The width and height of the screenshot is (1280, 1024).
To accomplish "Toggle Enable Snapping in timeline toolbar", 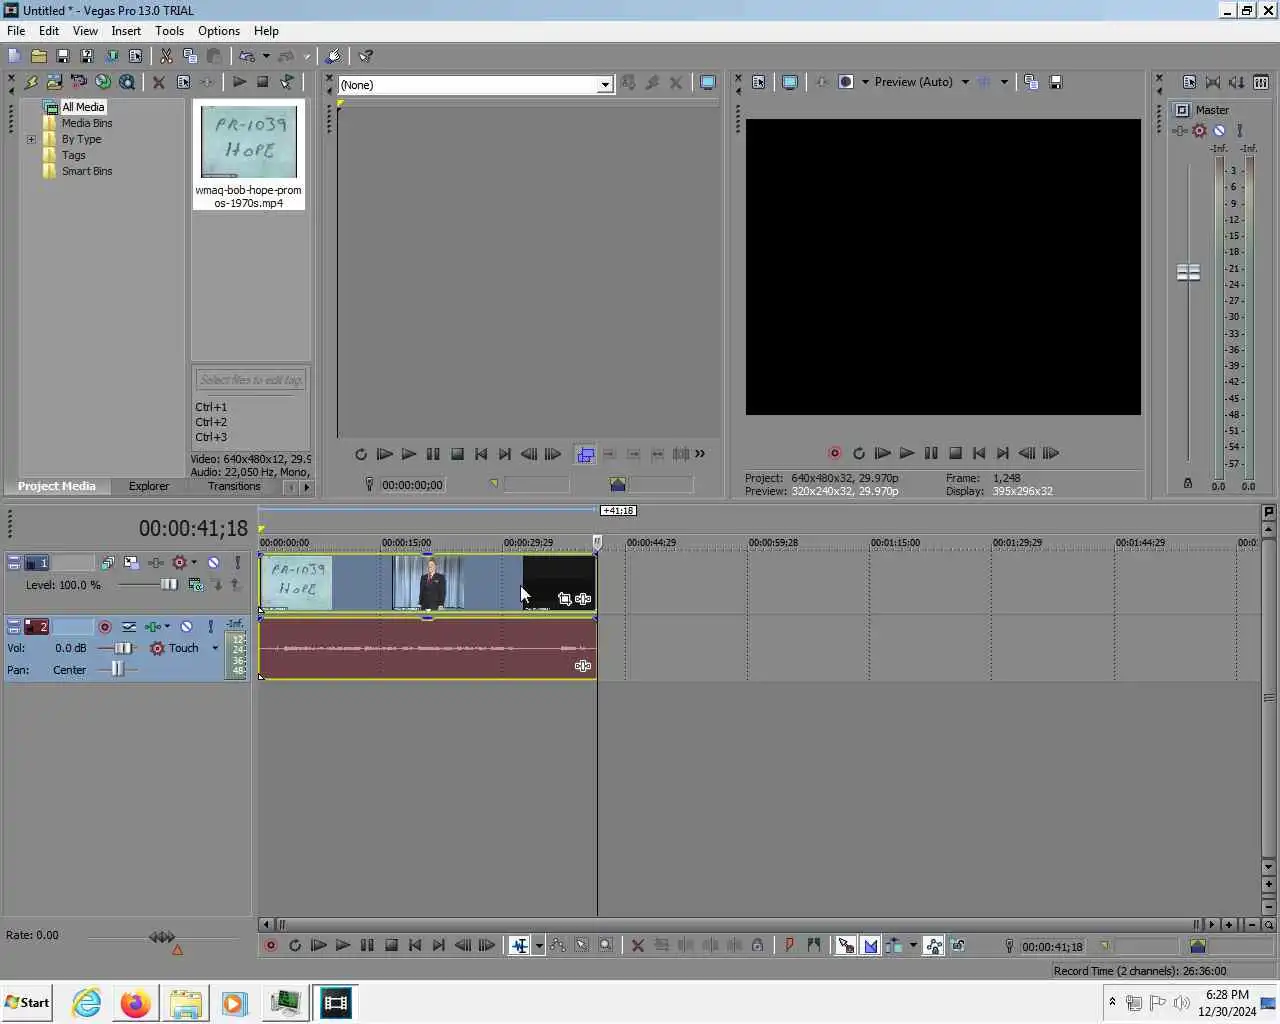I will (x=846, y=945).
